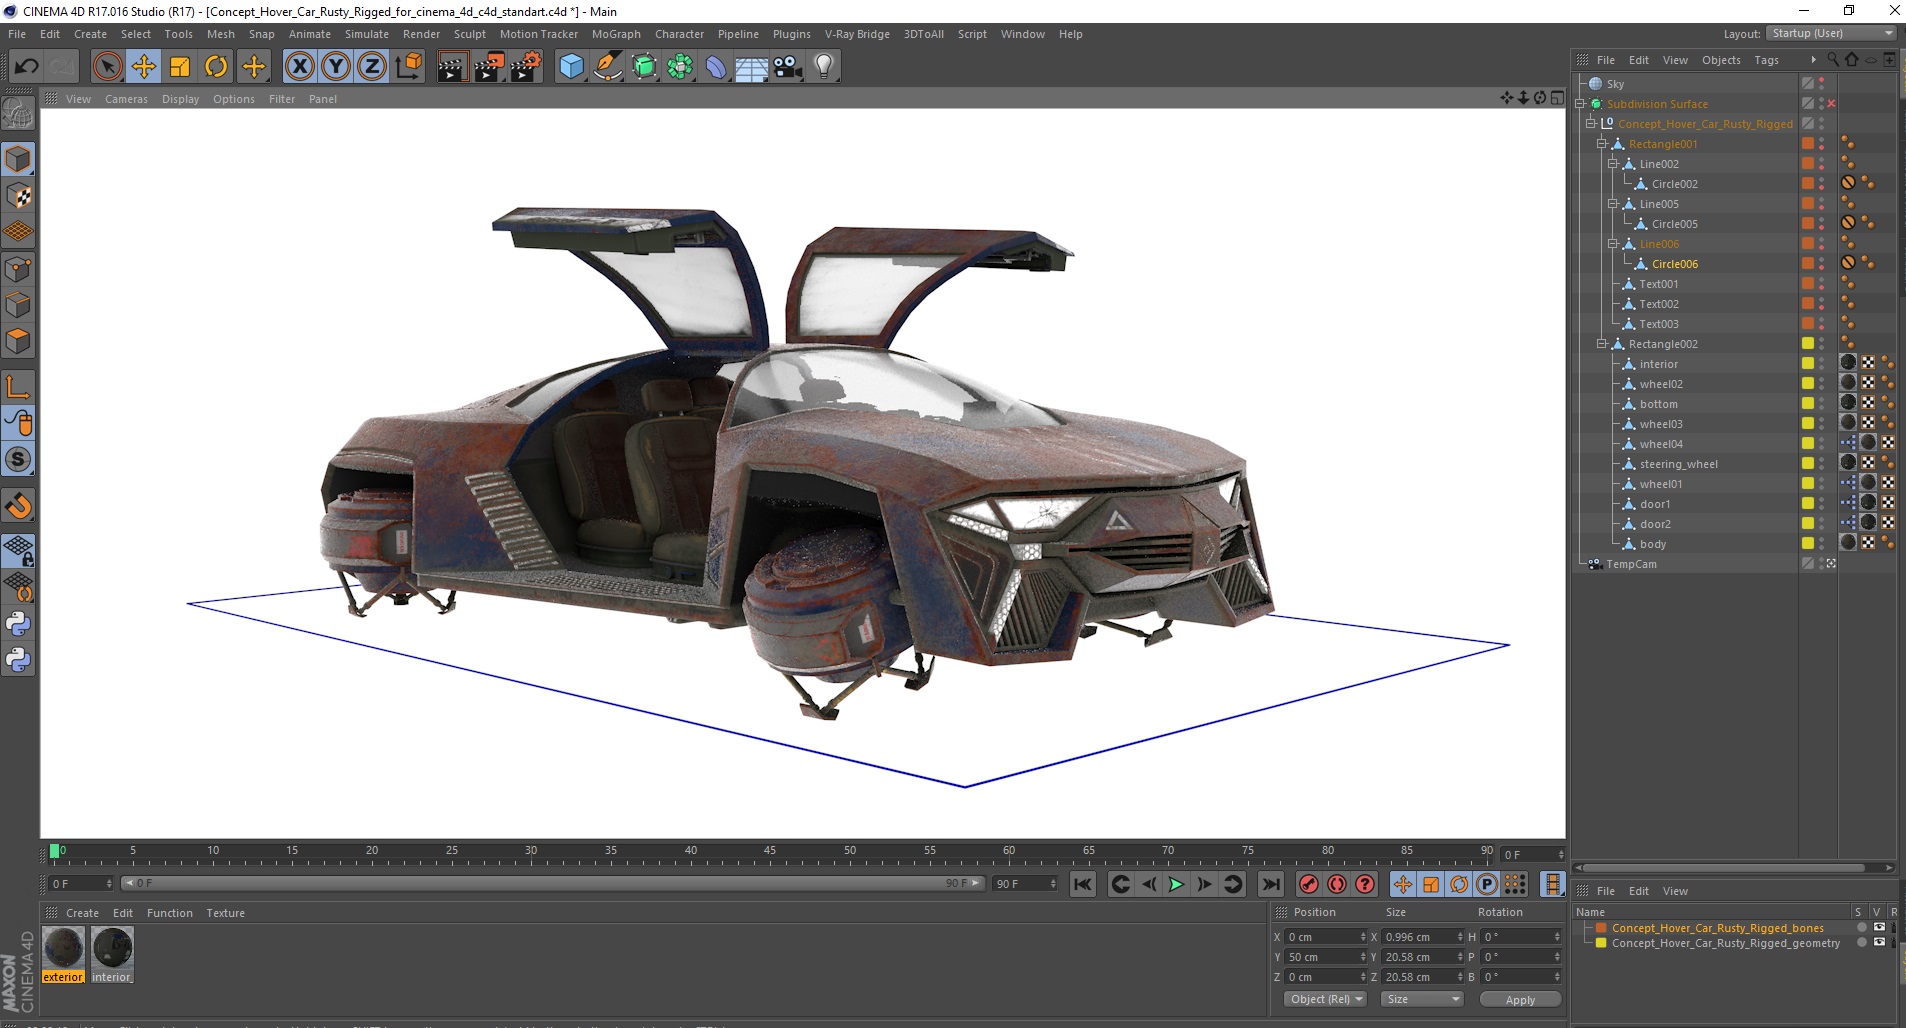The image size is (1906, 1028).
Task: Open the Spline Pen tool
Action: [607, 67]
